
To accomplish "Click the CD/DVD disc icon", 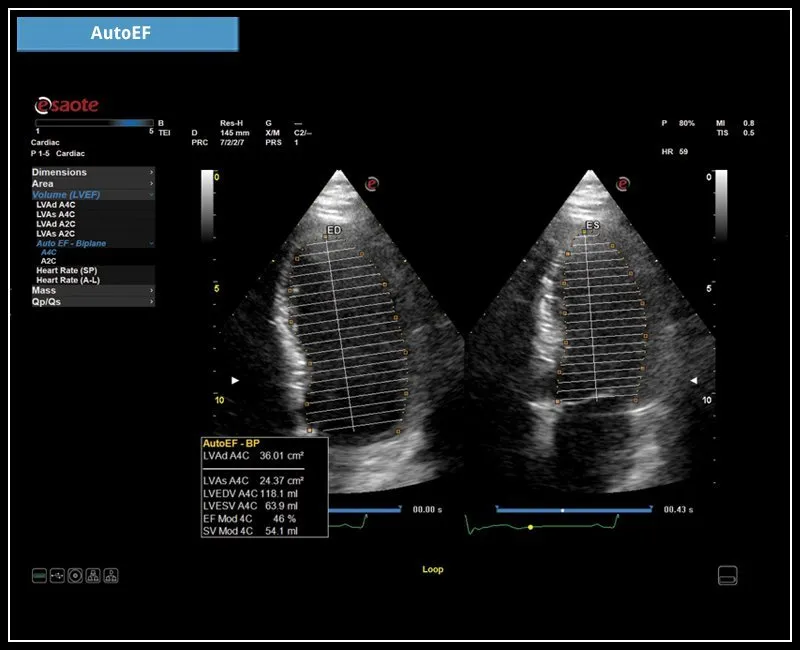I will tap(75, 575).
